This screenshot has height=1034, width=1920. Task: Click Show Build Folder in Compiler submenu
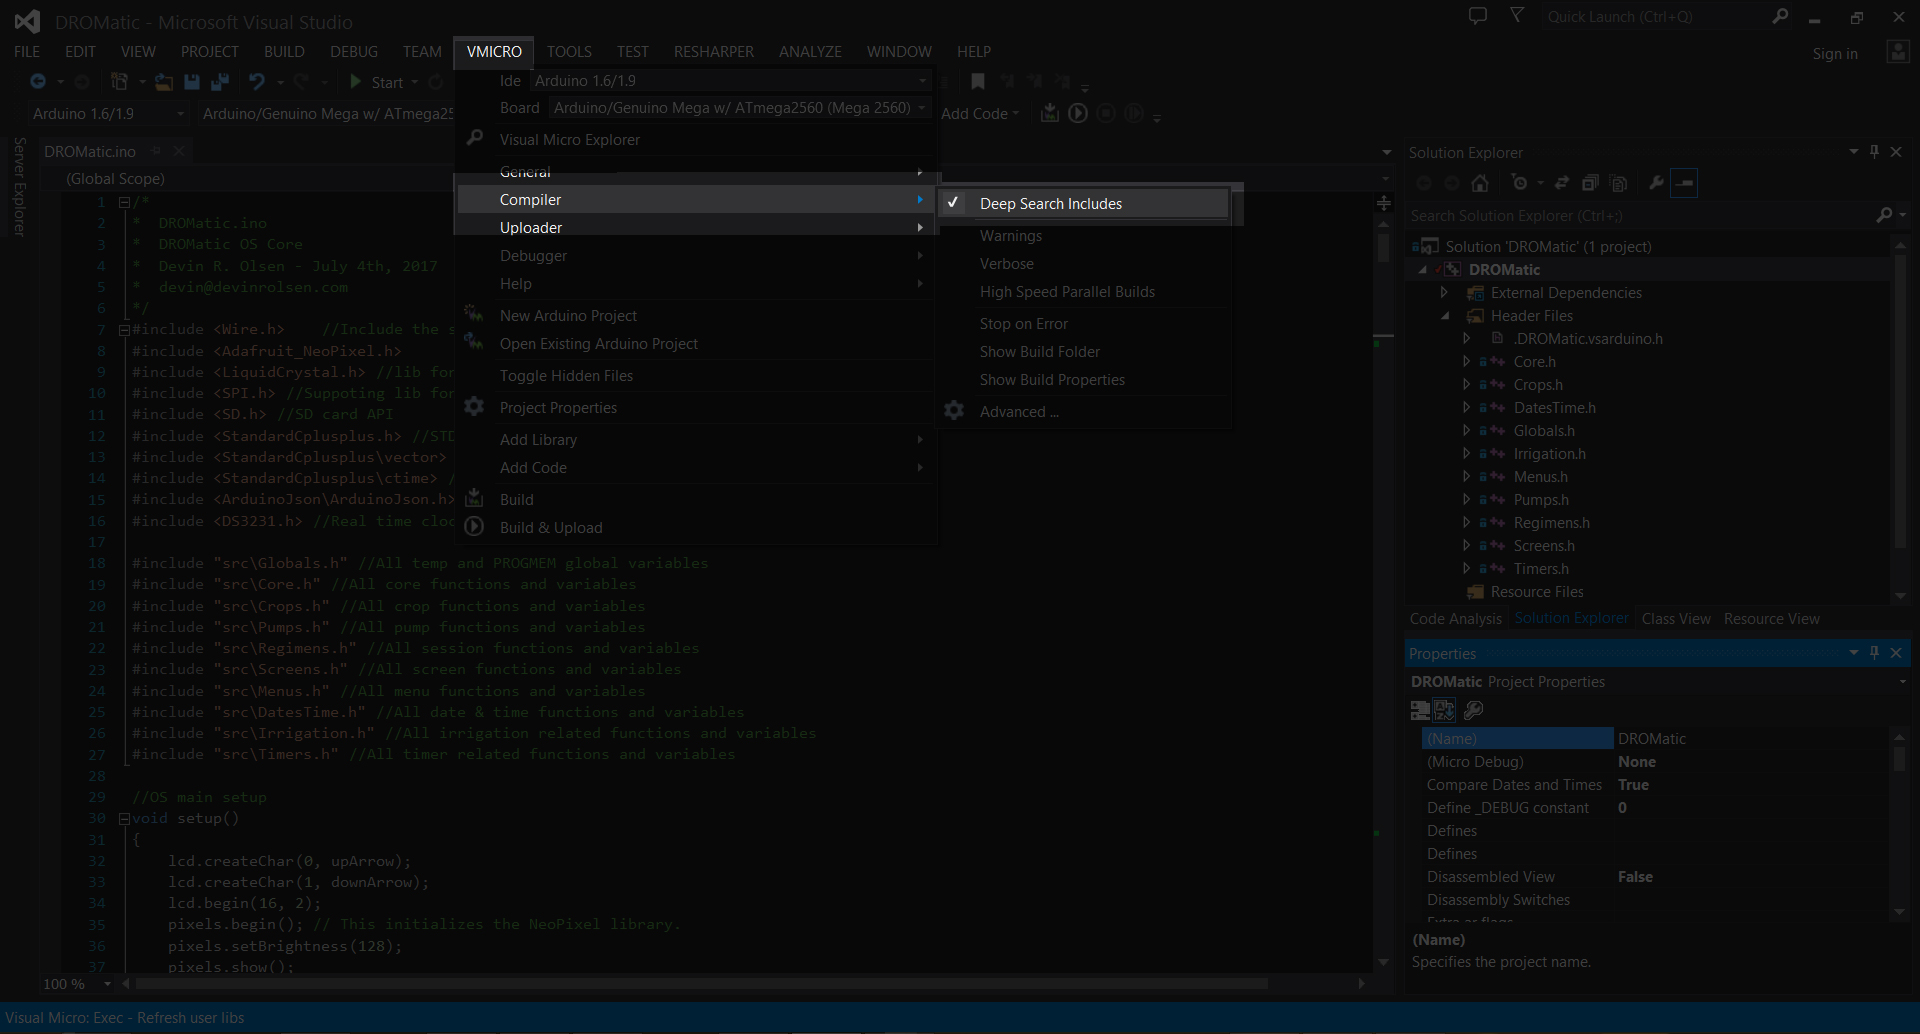1084,352
